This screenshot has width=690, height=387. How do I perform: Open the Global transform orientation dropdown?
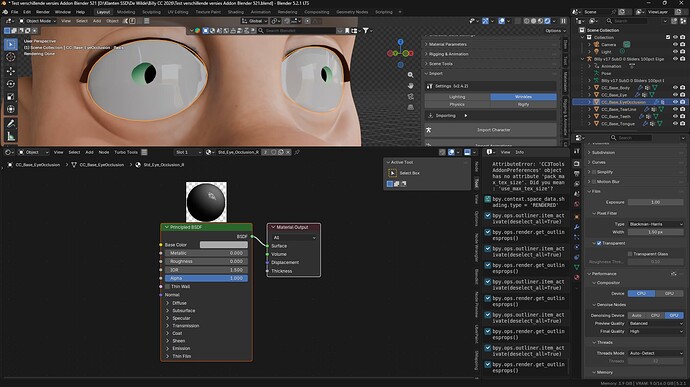click(255, 21)
